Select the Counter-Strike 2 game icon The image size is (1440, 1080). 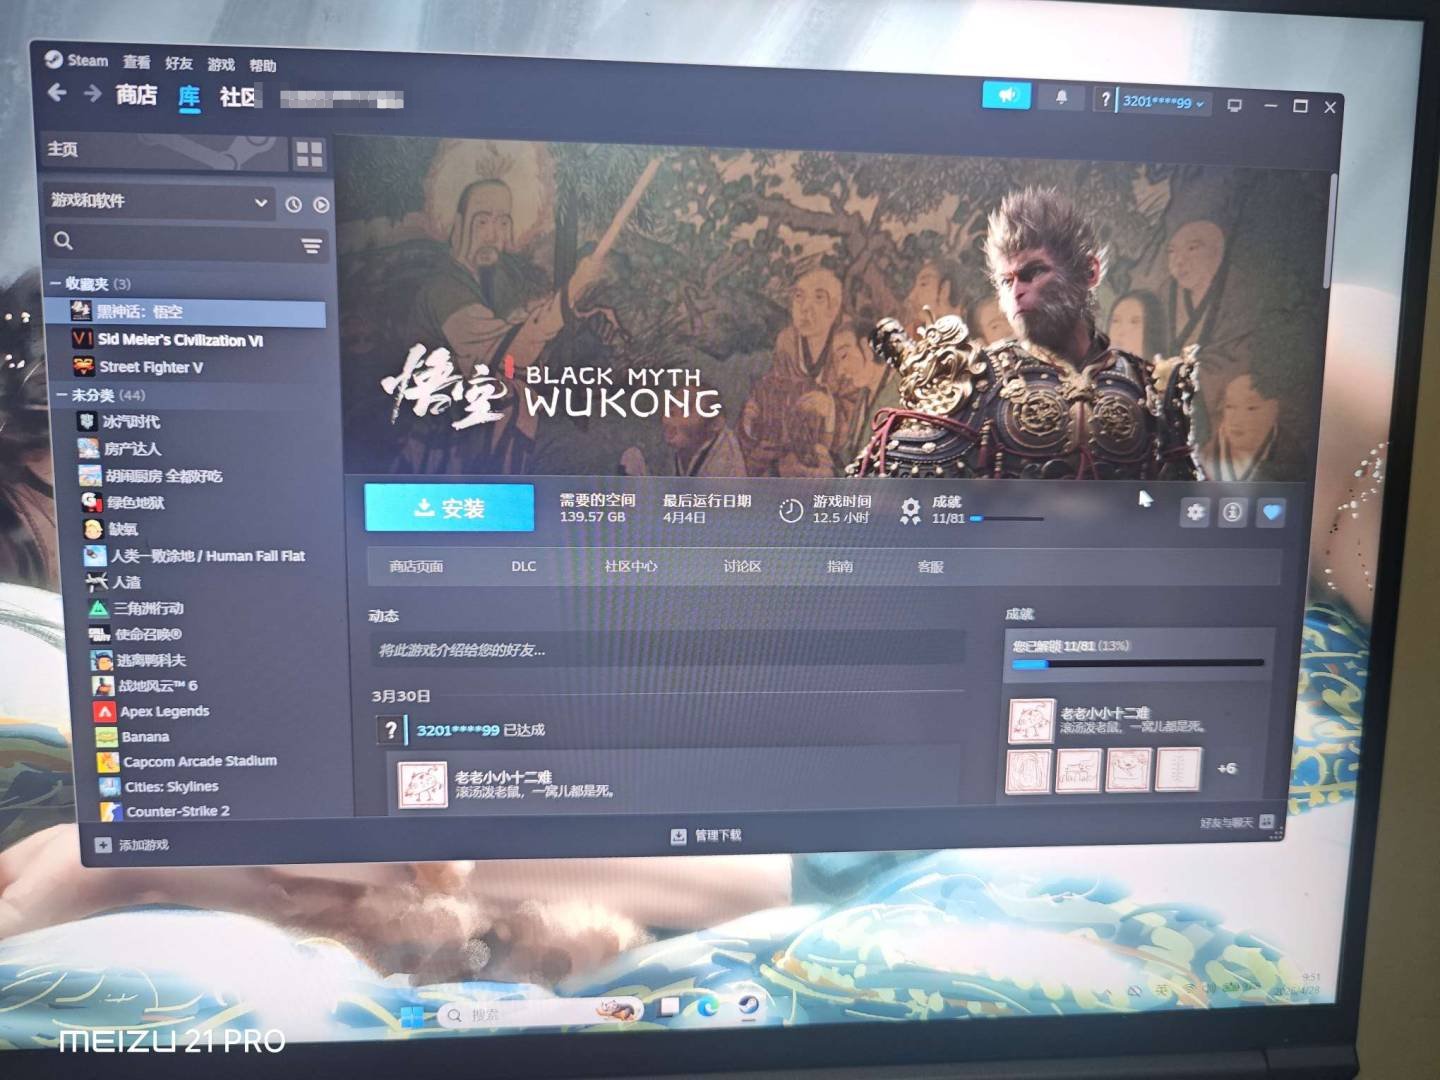111,811
